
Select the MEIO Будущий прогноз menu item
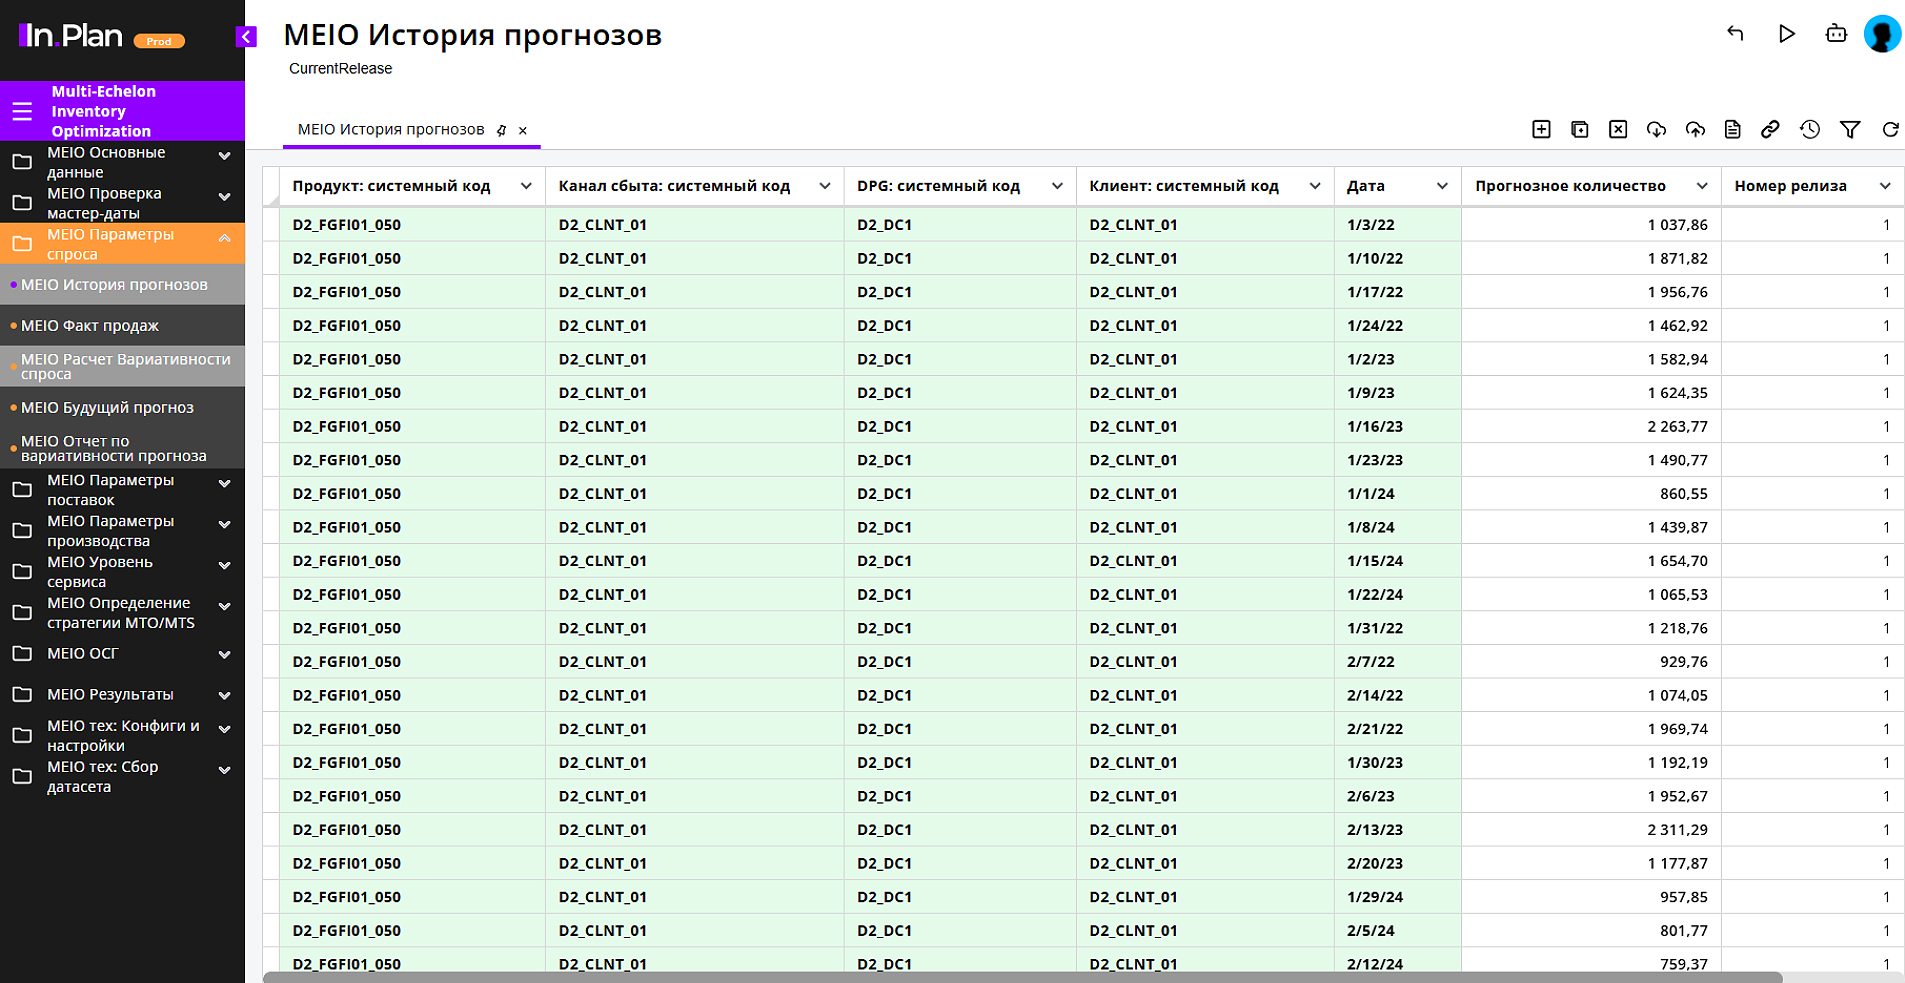click(x=107, y=408)
